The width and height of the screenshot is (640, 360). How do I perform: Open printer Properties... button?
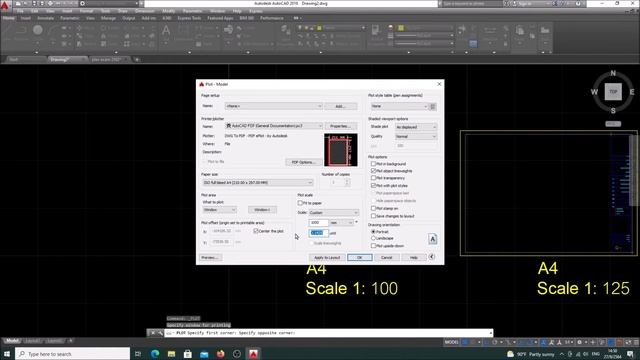point(340,126)
